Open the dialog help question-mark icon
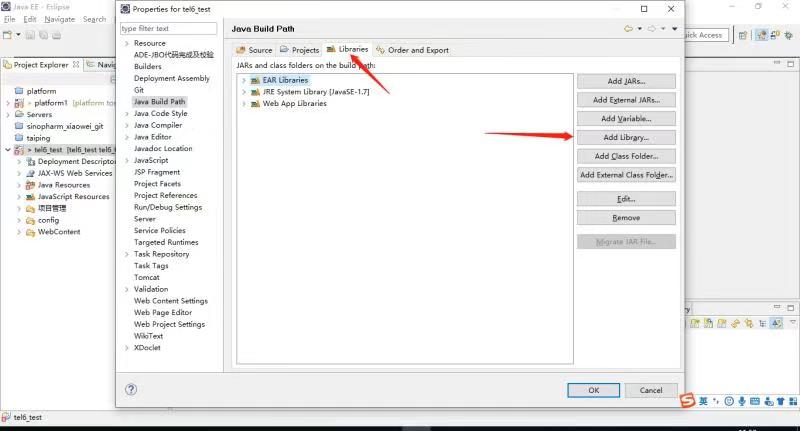Viewport: 800px width, 431px height. pyautogui.click(x=131, y=390)
